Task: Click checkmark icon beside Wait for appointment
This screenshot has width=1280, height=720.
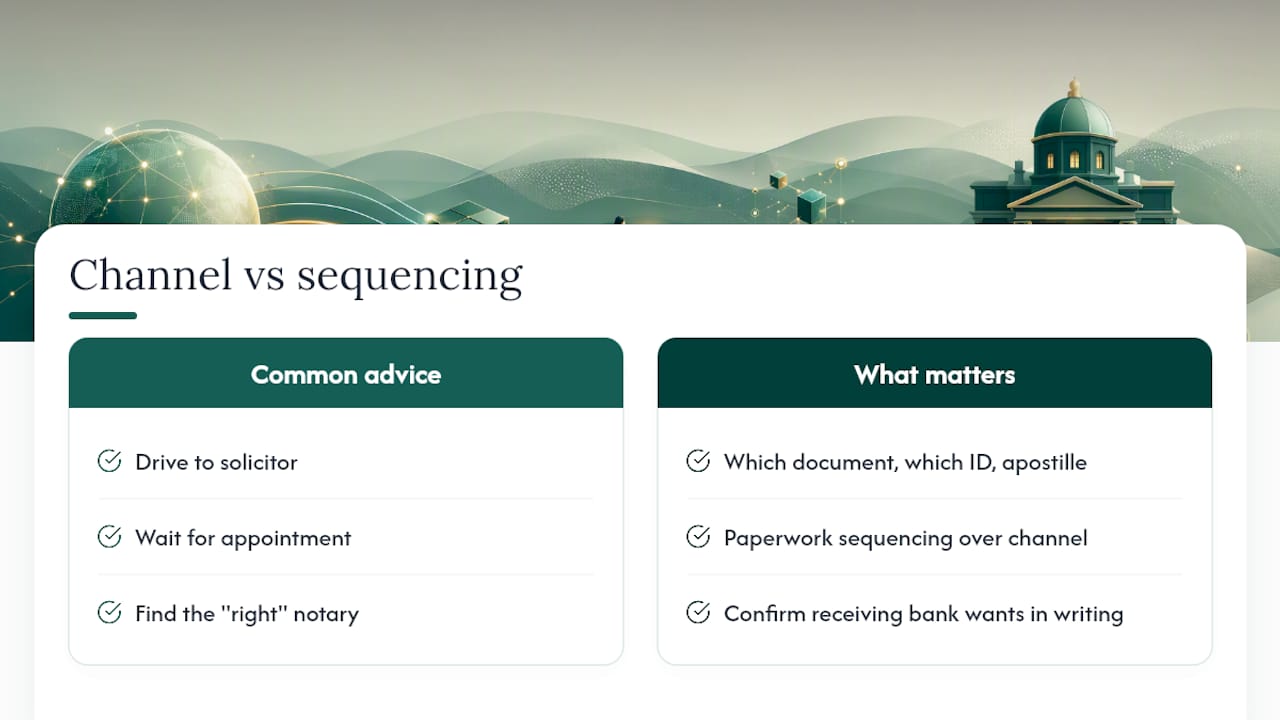Action: click(109, 537)
